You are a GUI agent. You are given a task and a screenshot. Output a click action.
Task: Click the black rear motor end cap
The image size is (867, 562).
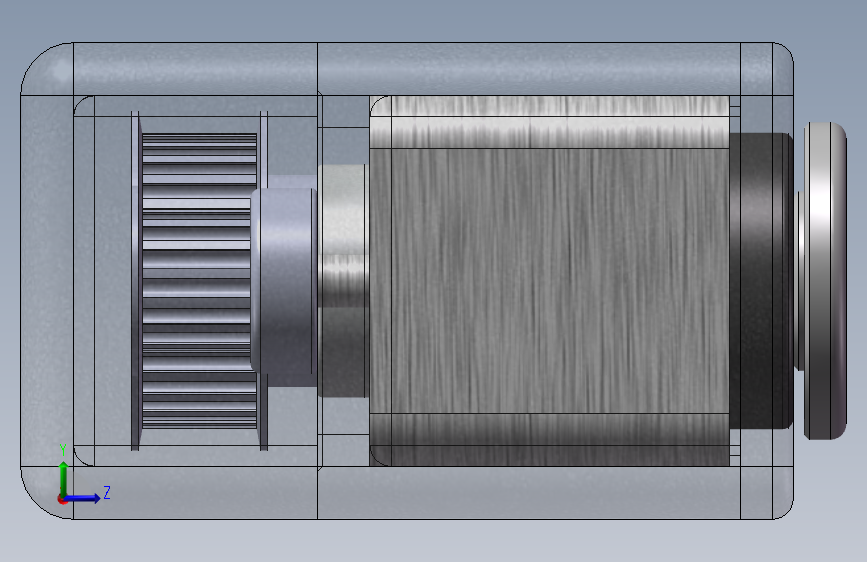click(x=761, y=280)
